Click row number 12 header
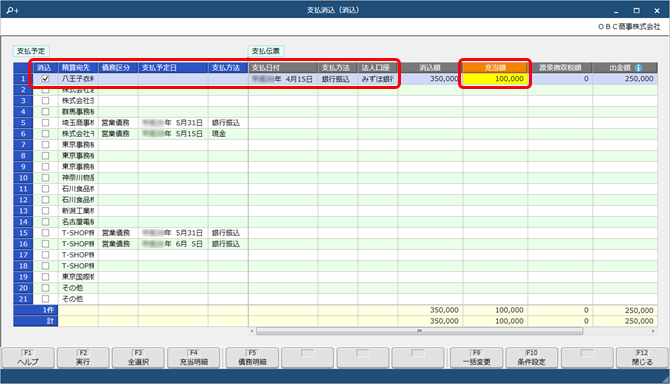Image resolution: width=670 pixels, height=384 pixels. coord(23,200)
